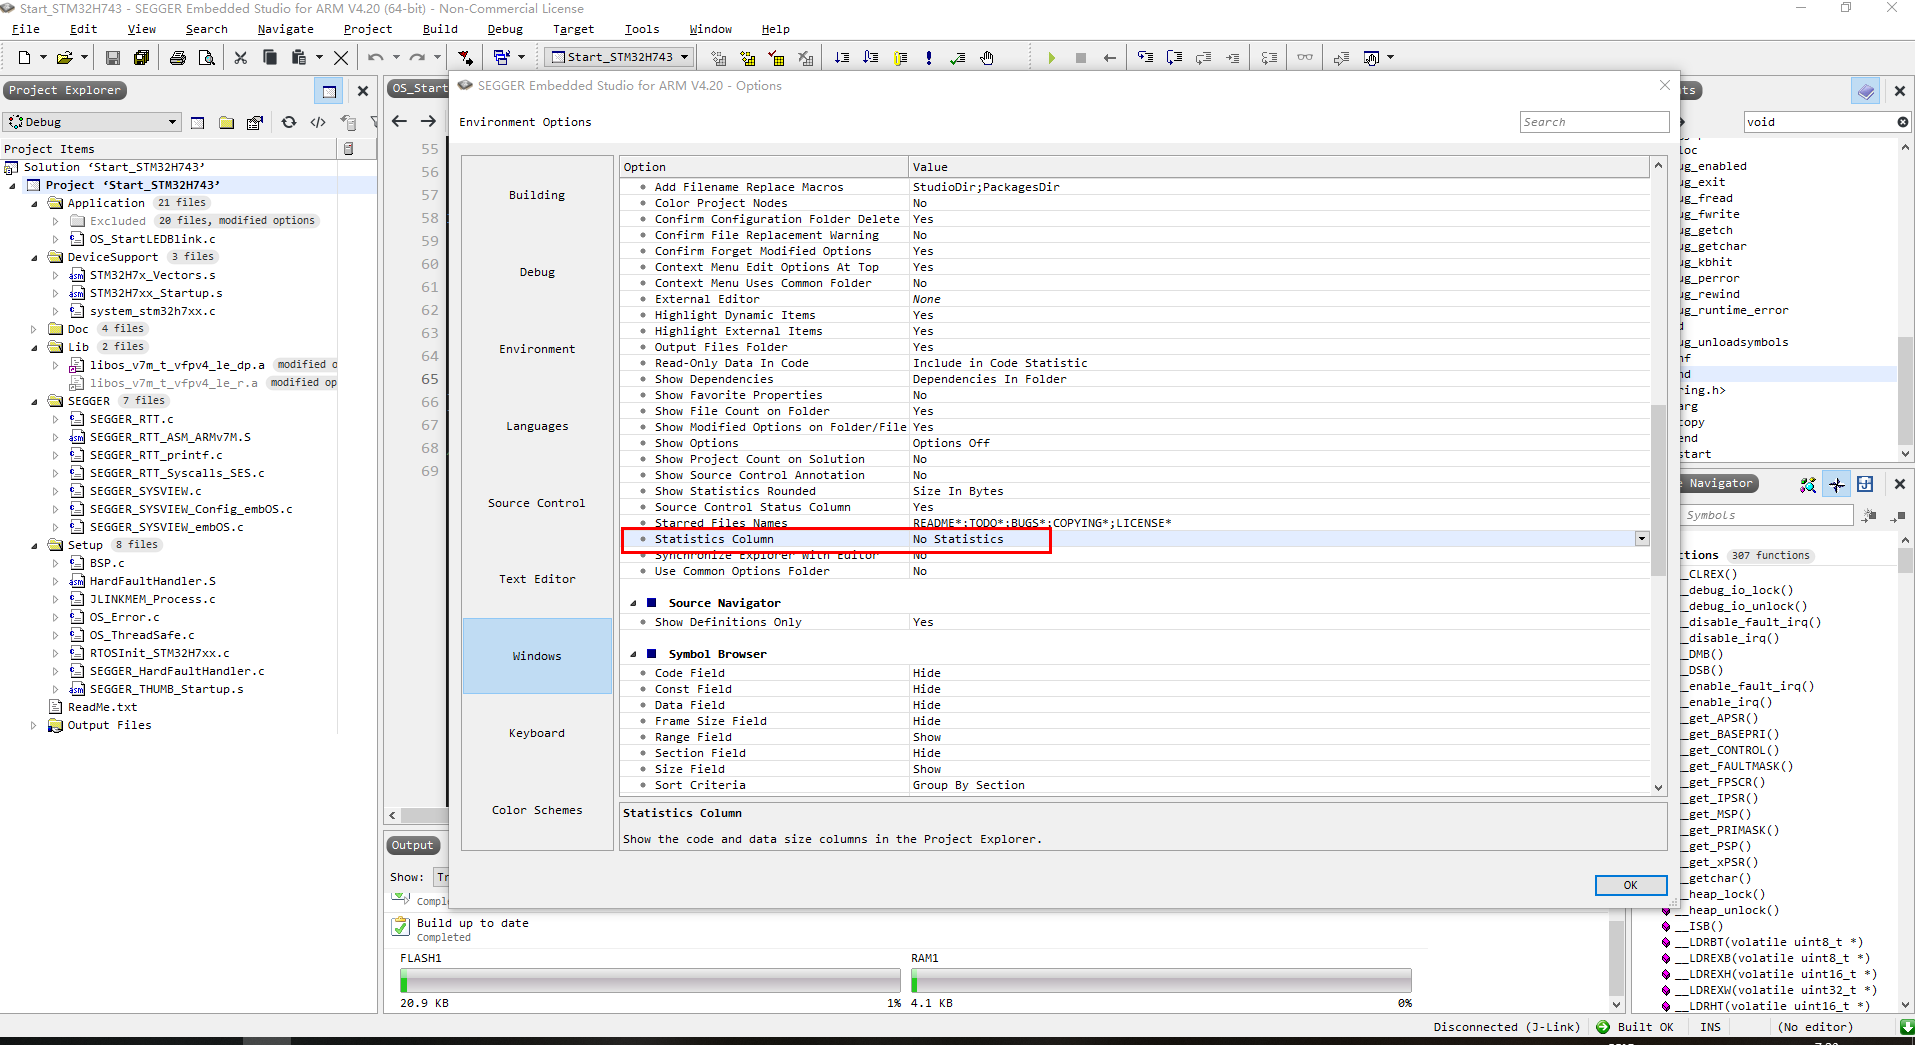Viewport: 1915px width, 1045px height.
Task: Select the Text Editor options category
Action: pos(537,579)
